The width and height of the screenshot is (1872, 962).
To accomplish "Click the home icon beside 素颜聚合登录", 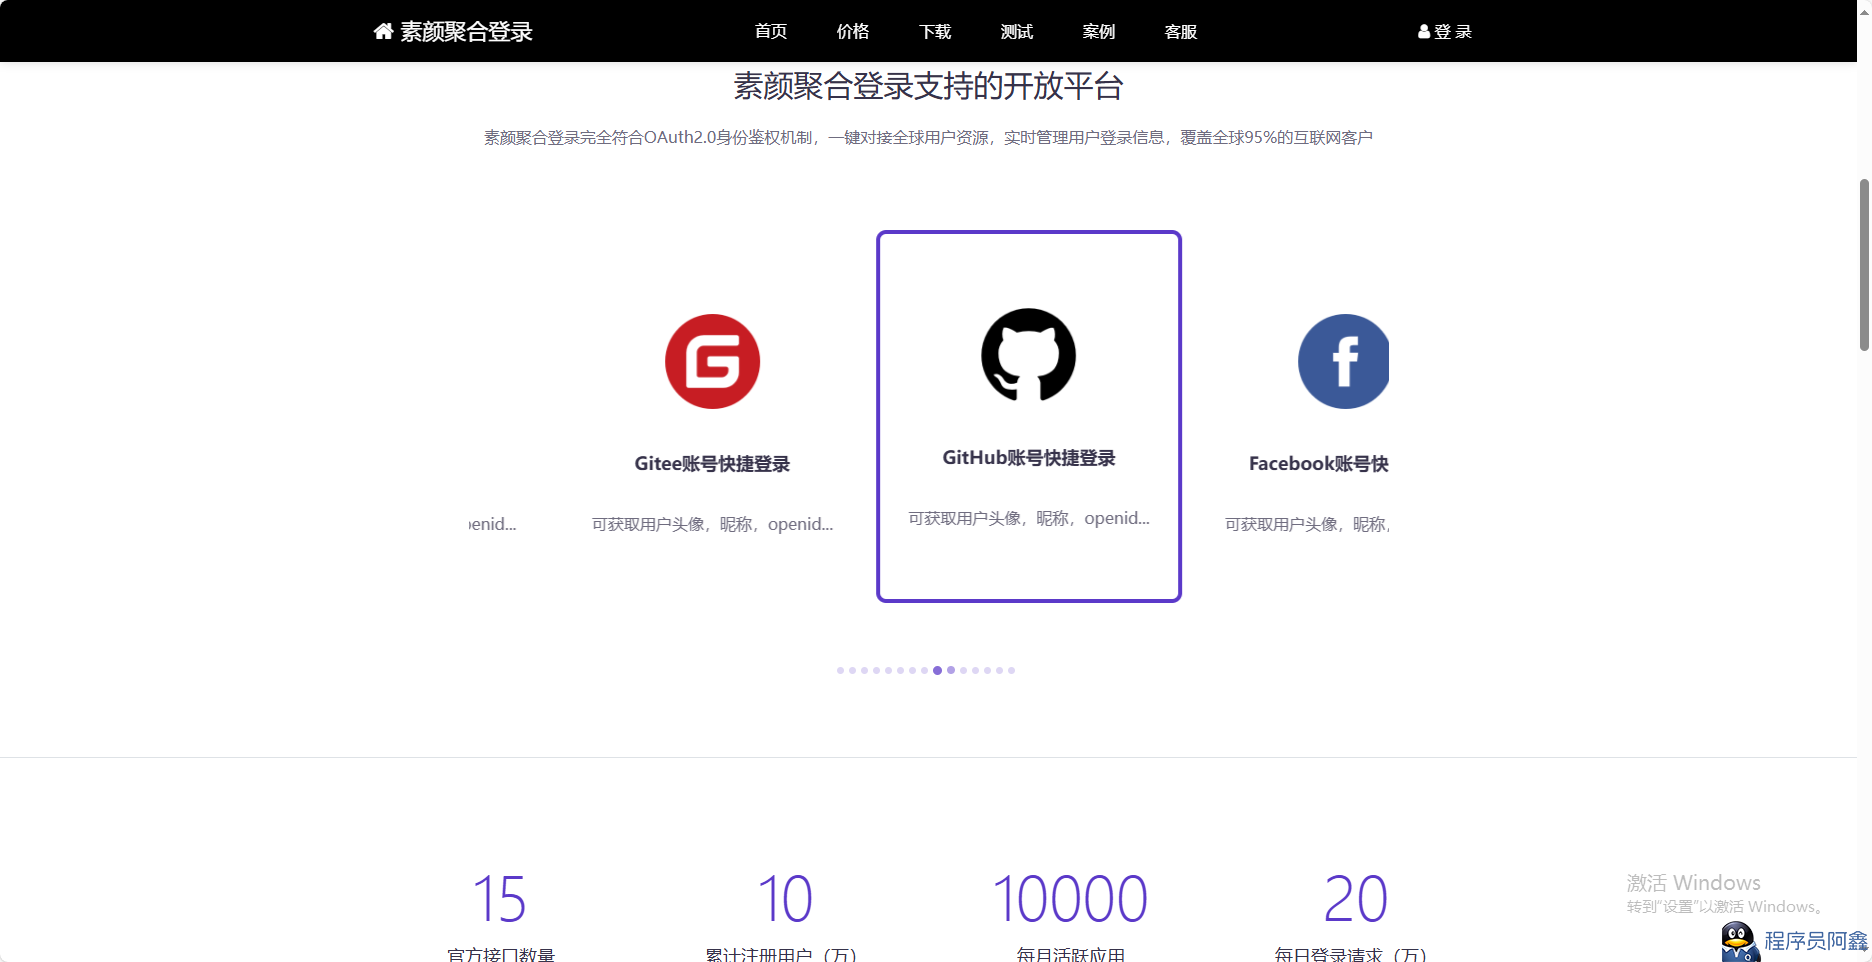I will click(383, 31).
